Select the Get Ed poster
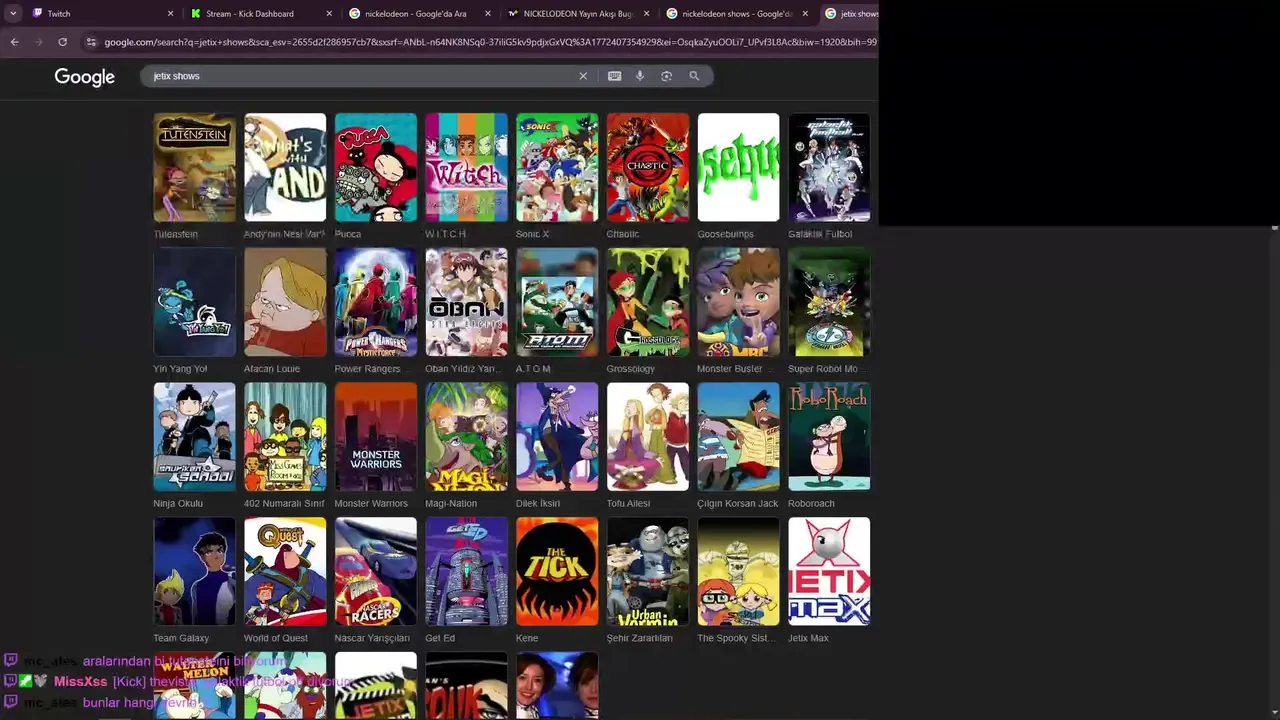1280x720 pixels. coord(466,571)
